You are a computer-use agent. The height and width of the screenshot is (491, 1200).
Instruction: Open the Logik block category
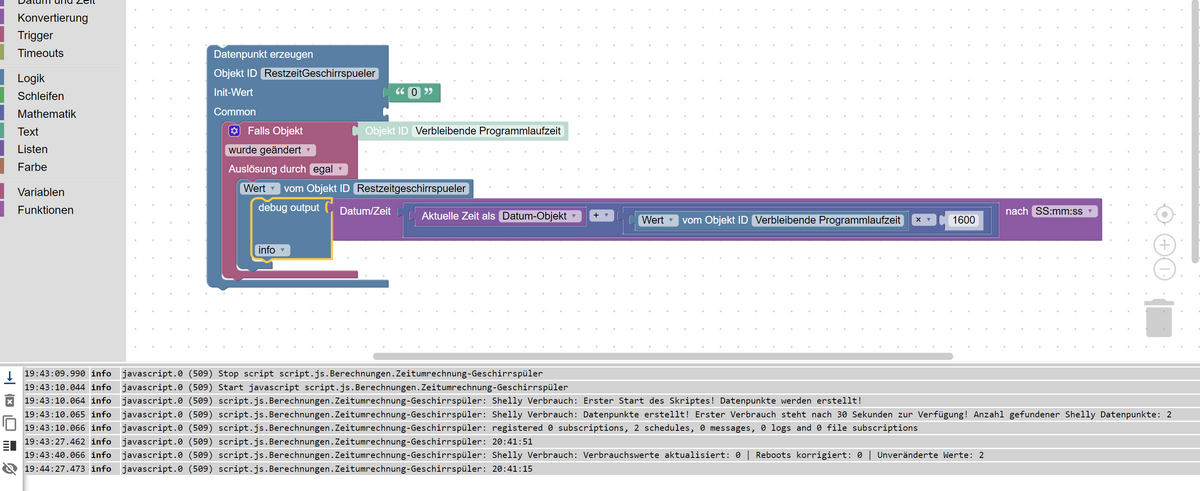(x=30, y=78)
